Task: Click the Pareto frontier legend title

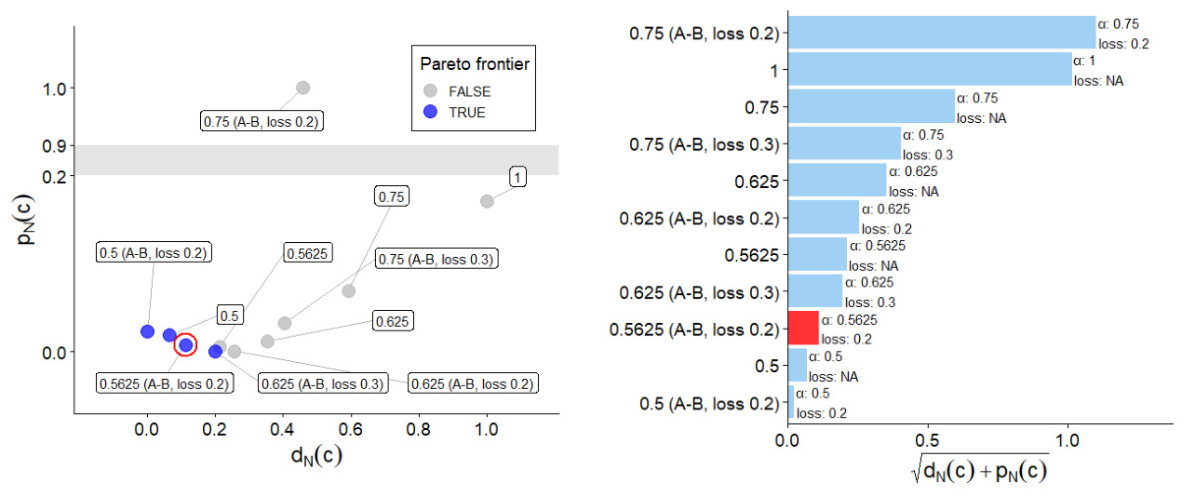Action: point(474,65)
